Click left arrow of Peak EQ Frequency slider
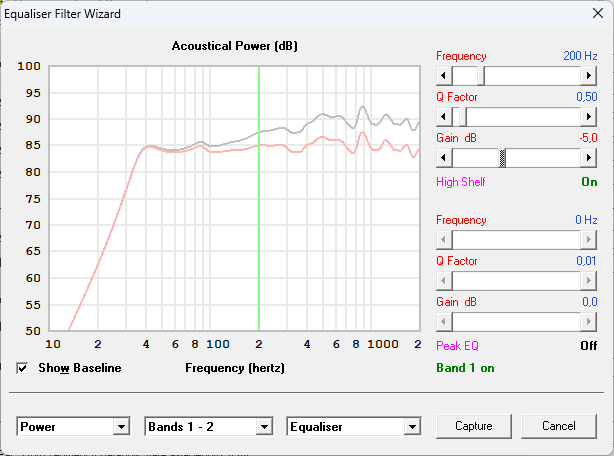The height and width of the screenshot is (456, 614). pyautogui.click(x=444, y=240)
